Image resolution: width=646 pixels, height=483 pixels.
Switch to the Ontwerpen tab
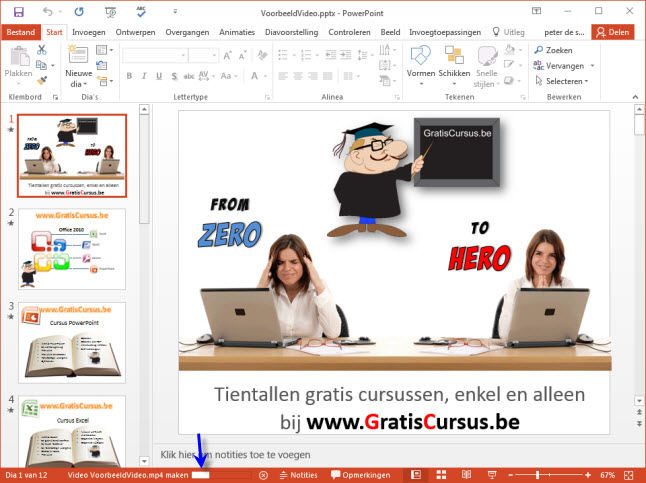click(x=135, y=32)
